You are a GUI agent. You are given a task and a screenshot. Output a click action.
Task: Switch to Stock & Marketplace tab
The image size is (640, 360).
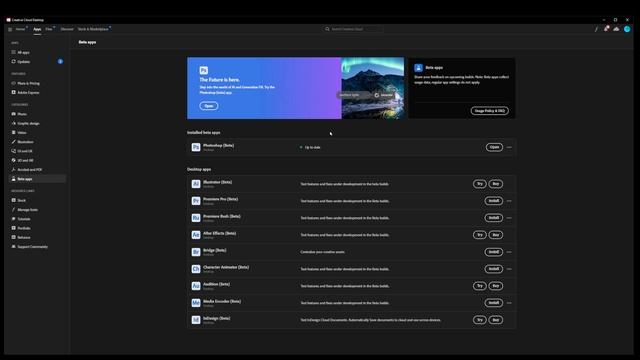pos(93,29)
